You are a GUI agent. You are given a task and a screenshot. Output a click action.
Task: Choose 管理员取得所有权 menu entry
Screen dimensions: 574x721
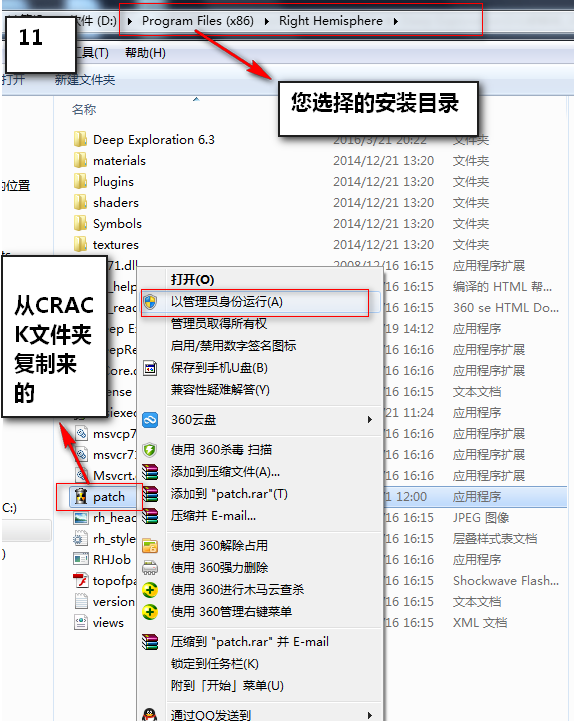[218, 324]
